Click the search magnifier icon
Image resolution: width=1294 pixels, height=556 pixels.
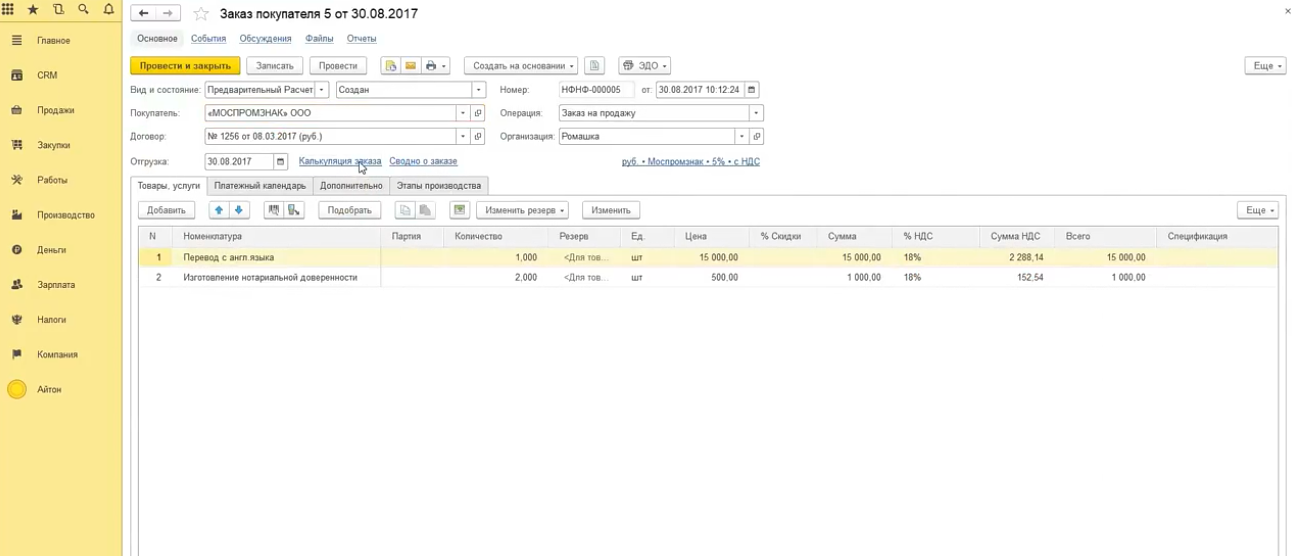click(x=83, y=10)
